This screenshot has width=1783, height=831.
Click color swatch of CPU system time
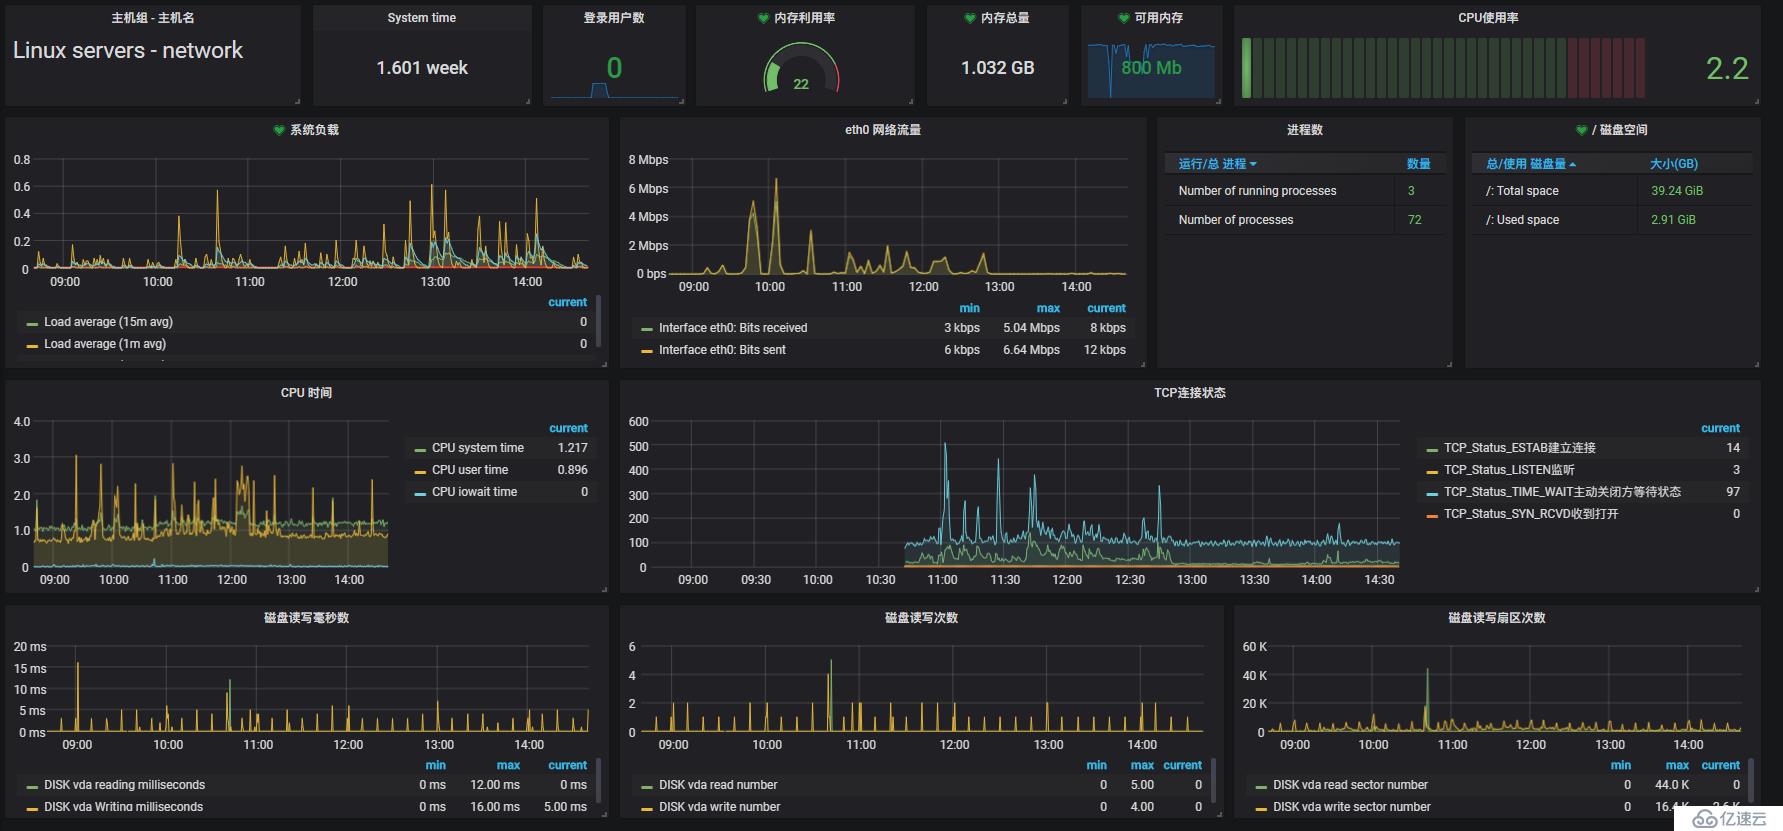[x=420, y=449]
